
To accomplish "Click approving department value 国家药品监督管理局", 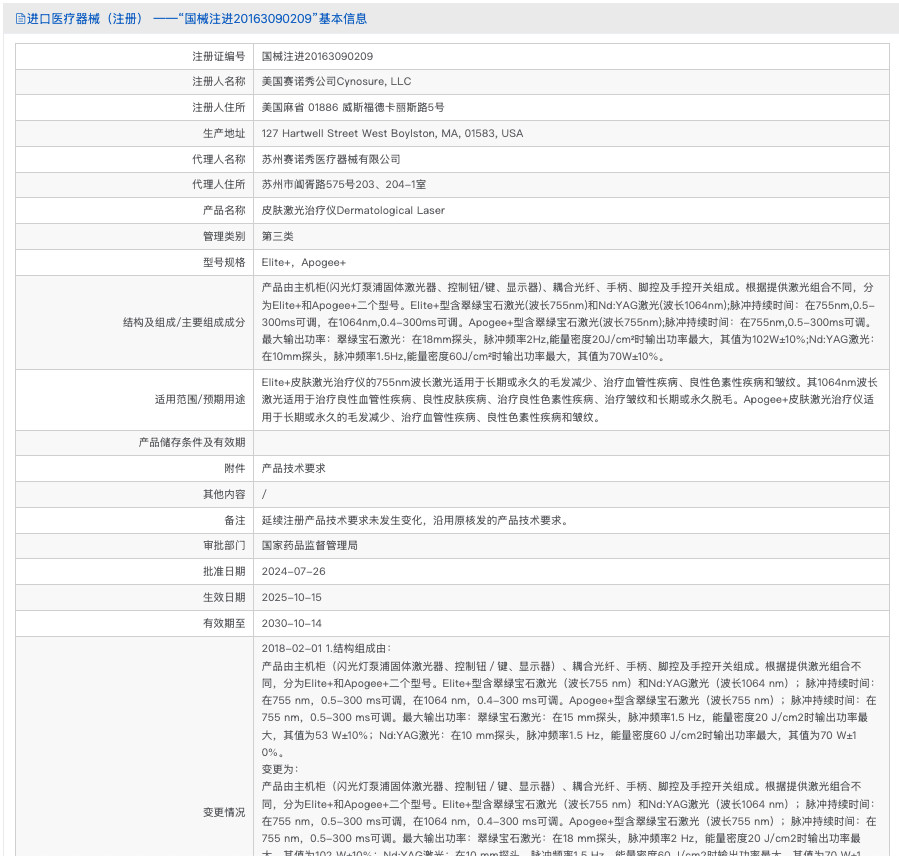I will [x=310, y=546].
